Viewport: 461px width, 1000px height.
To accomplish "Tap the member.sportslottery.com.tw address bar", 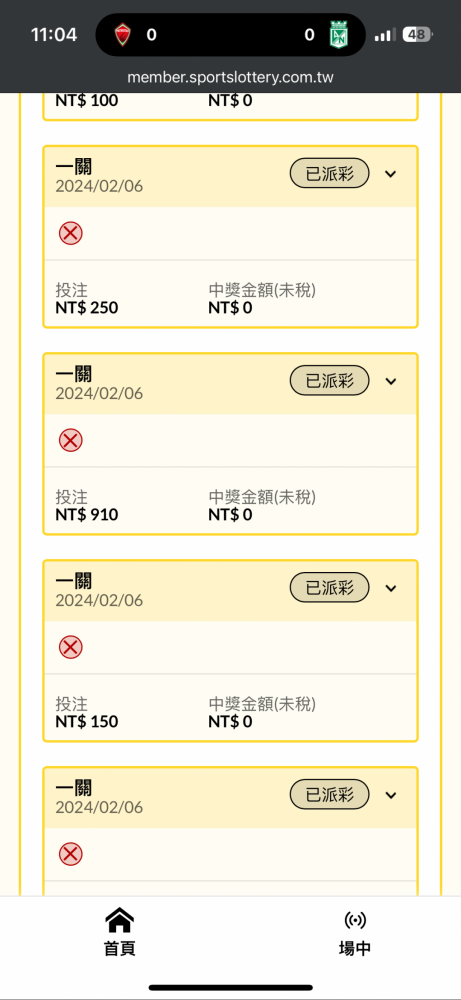I will [230, 78].
